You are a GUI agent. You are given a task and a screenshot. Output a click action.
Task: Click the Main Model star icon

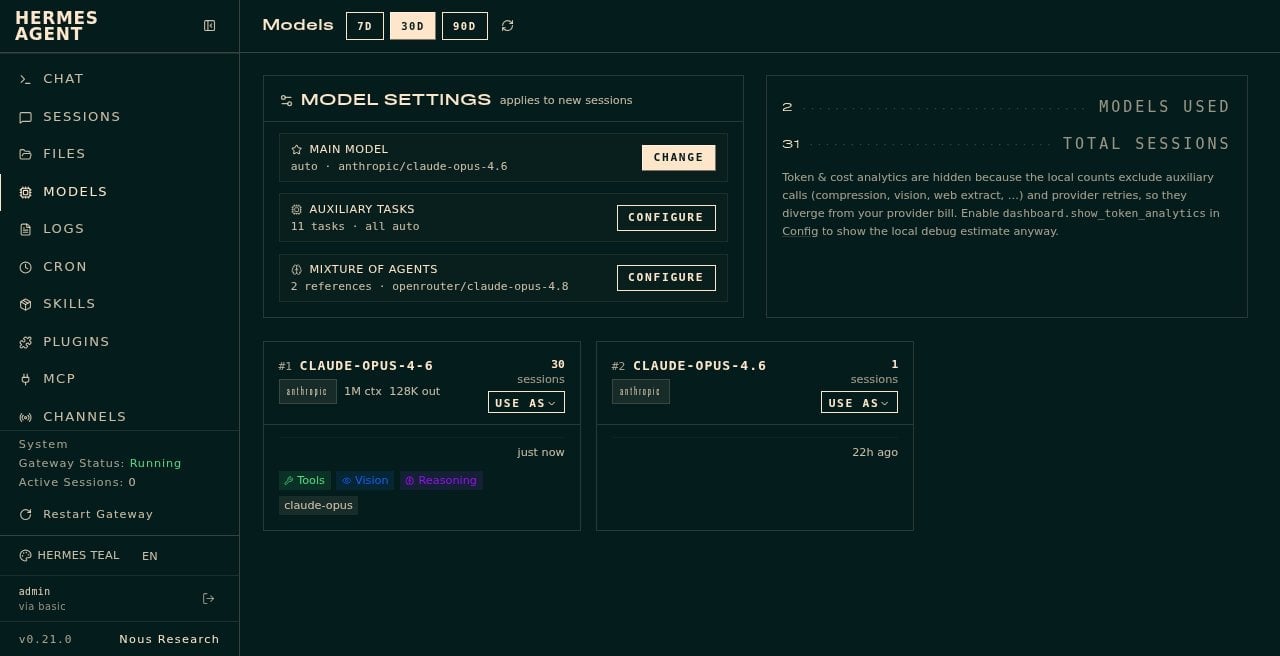tap(297, 149)
